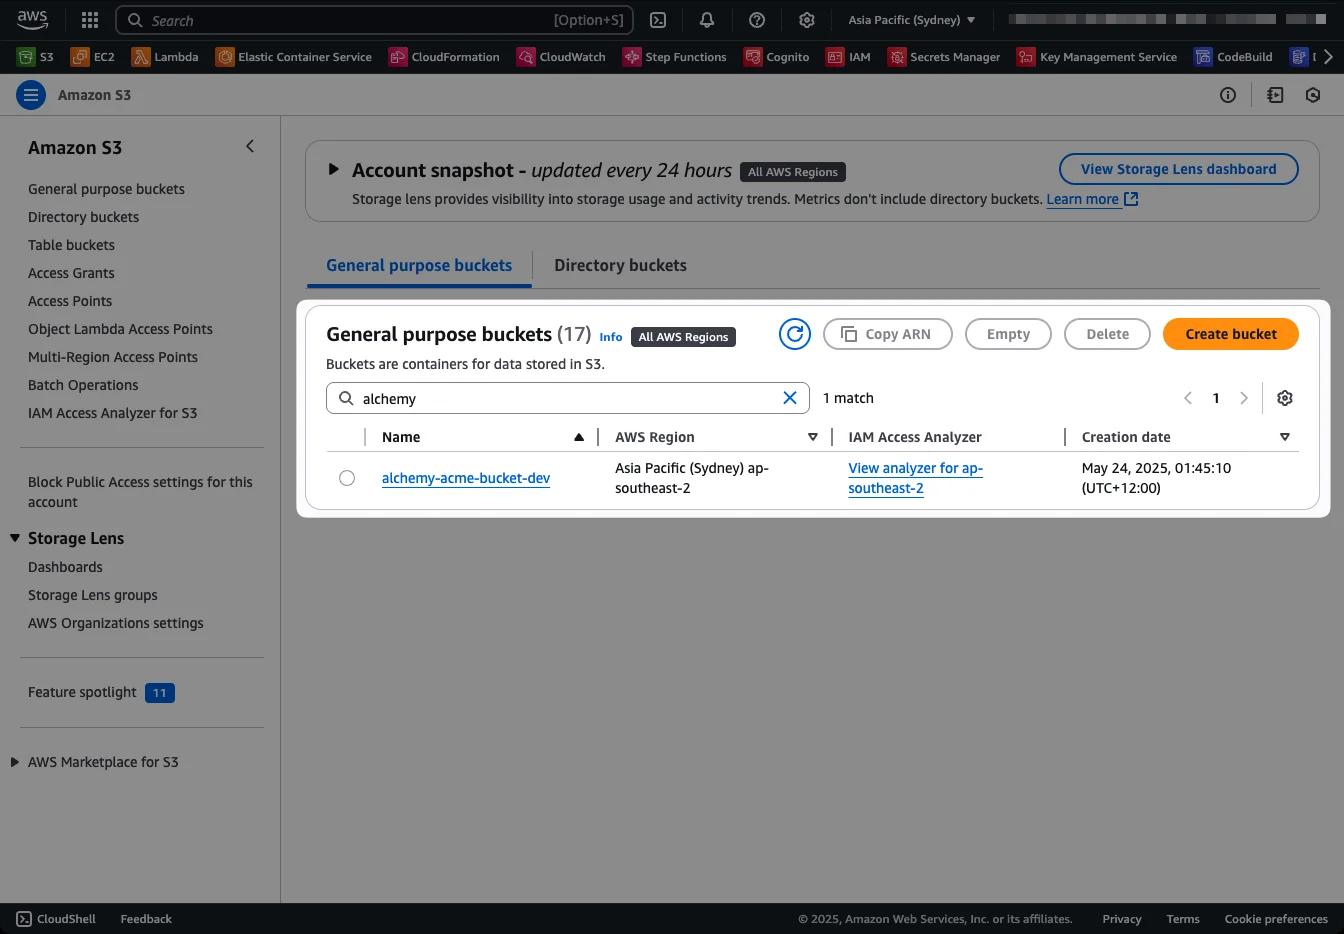Go to next page of buckets

1244,398
